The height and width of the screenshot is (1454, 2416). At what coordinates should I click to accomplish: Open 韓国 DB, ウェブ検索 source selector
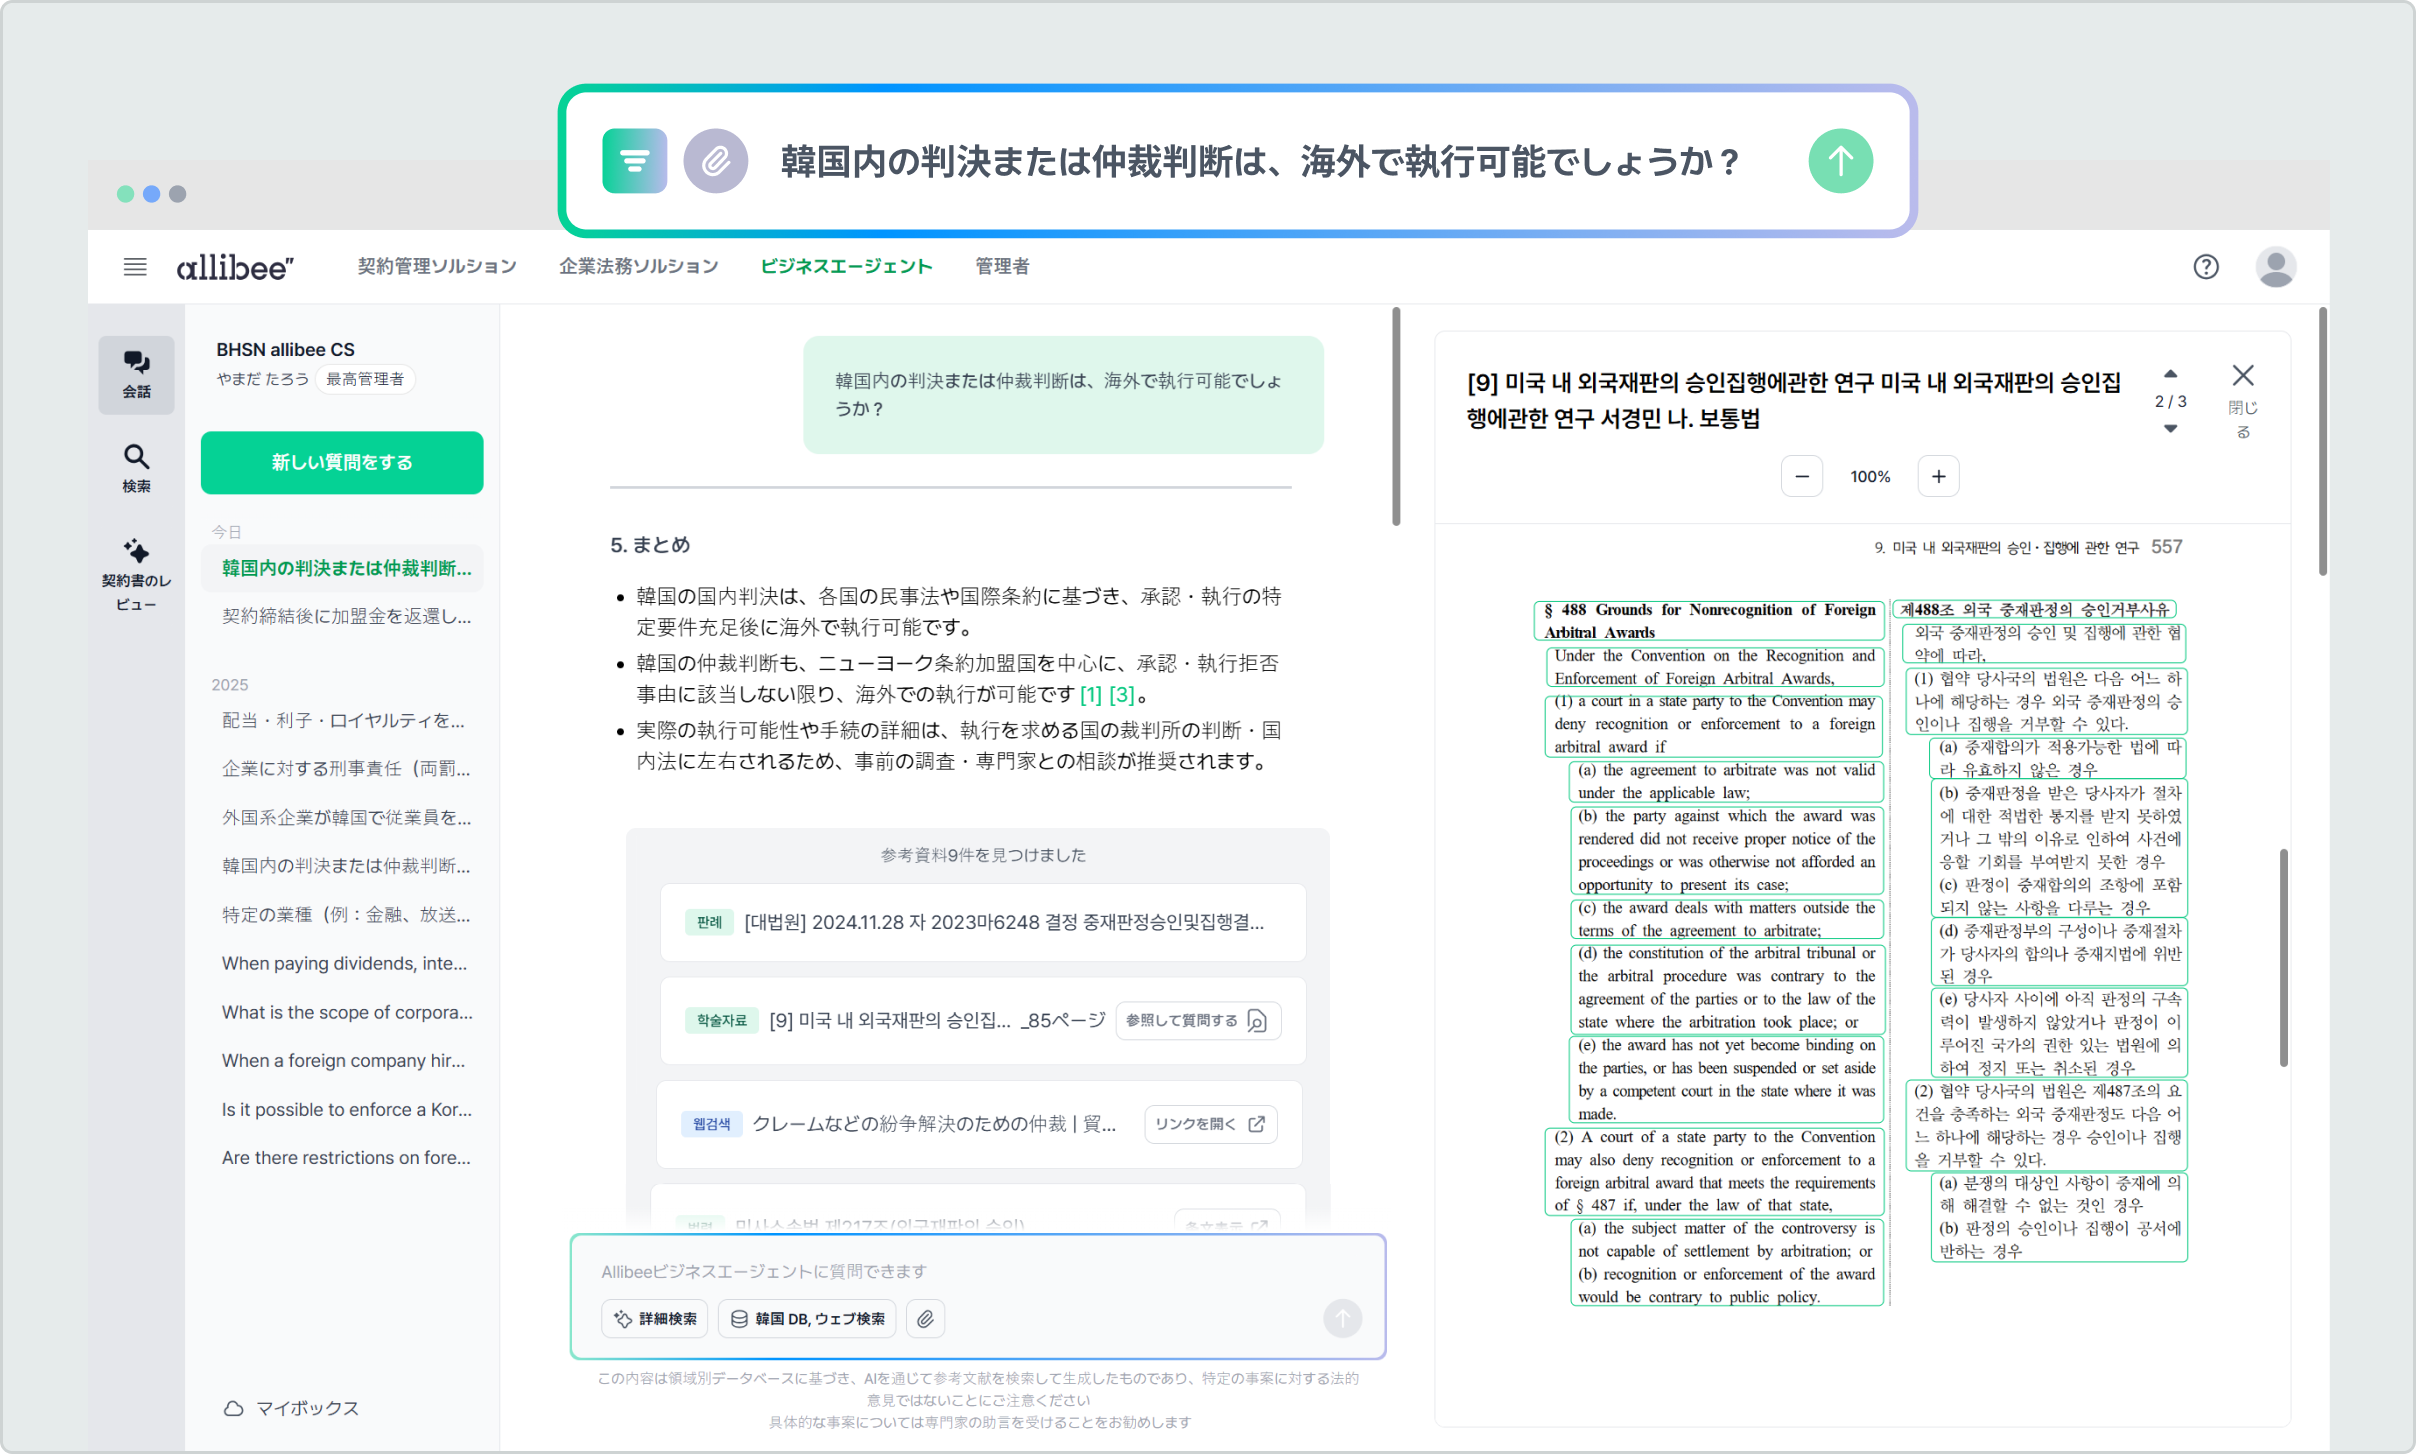point(807,1319)
